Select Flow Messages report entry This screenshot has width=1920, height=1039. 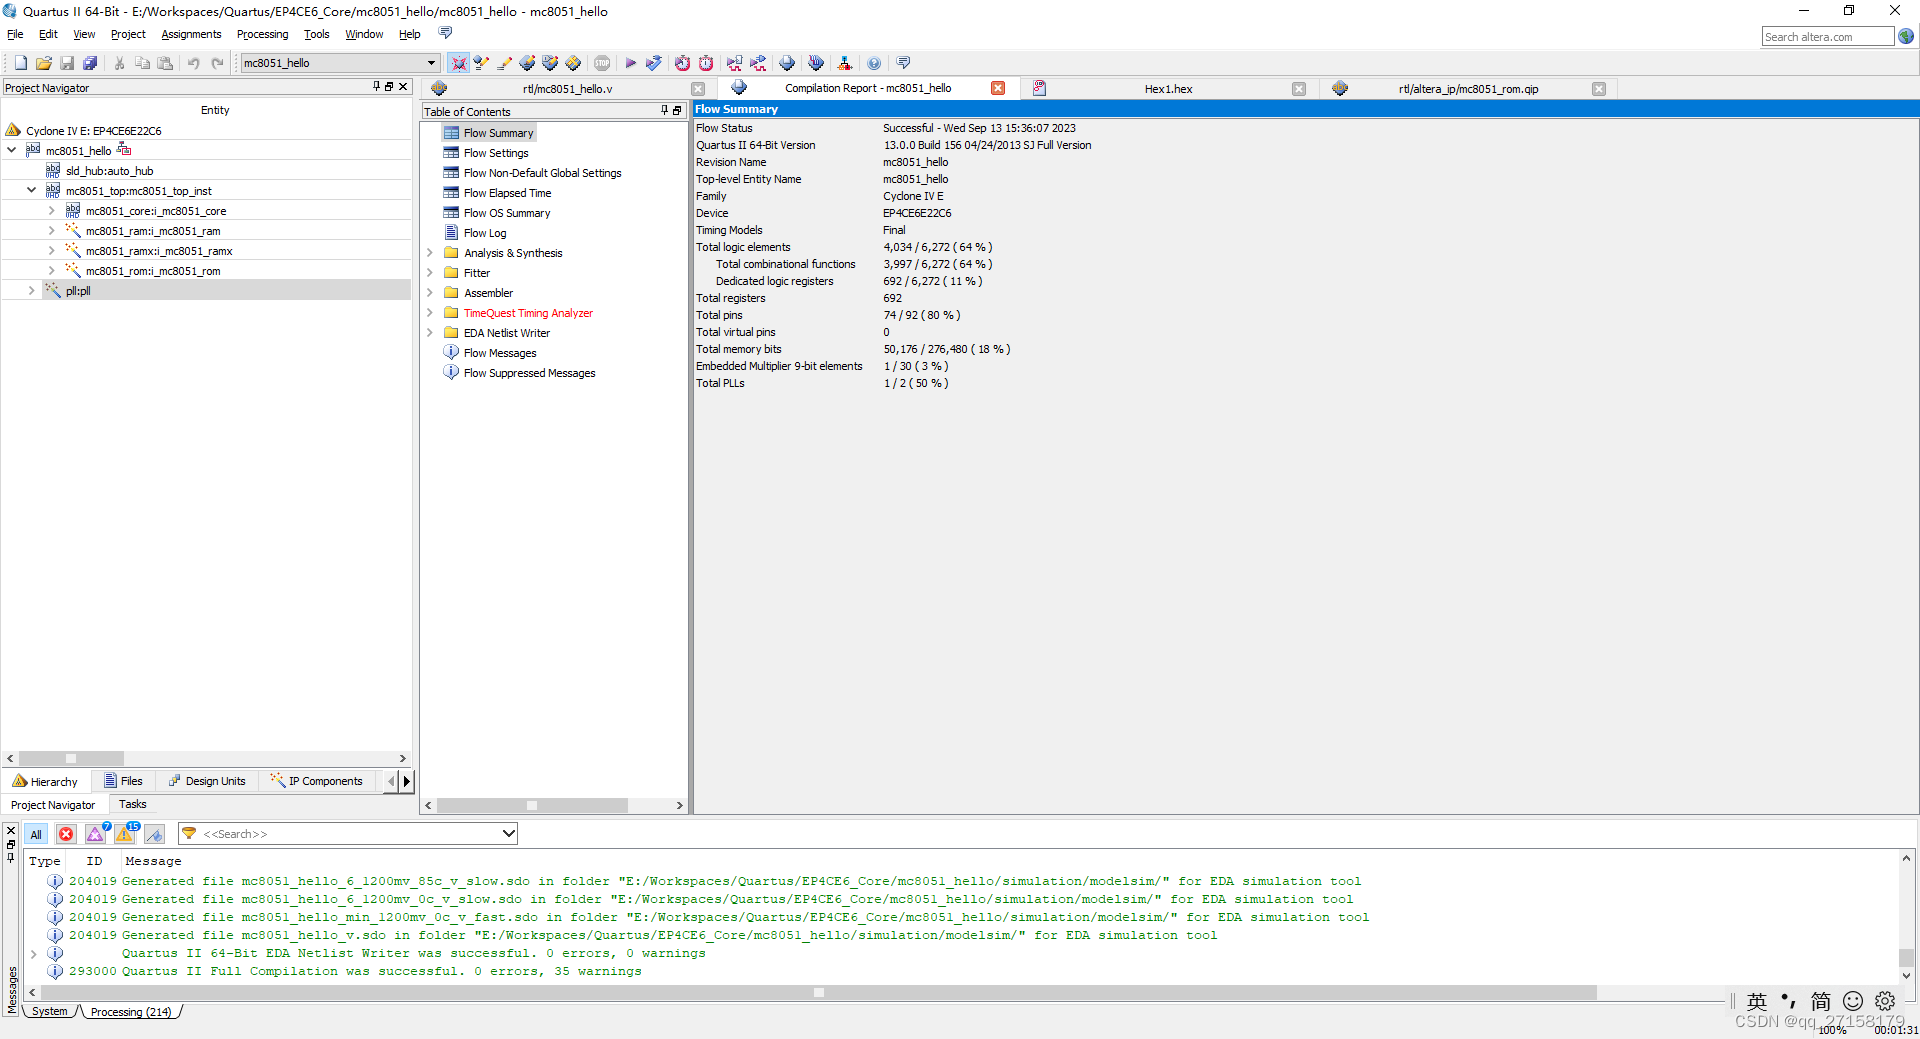tap(500, 353)
